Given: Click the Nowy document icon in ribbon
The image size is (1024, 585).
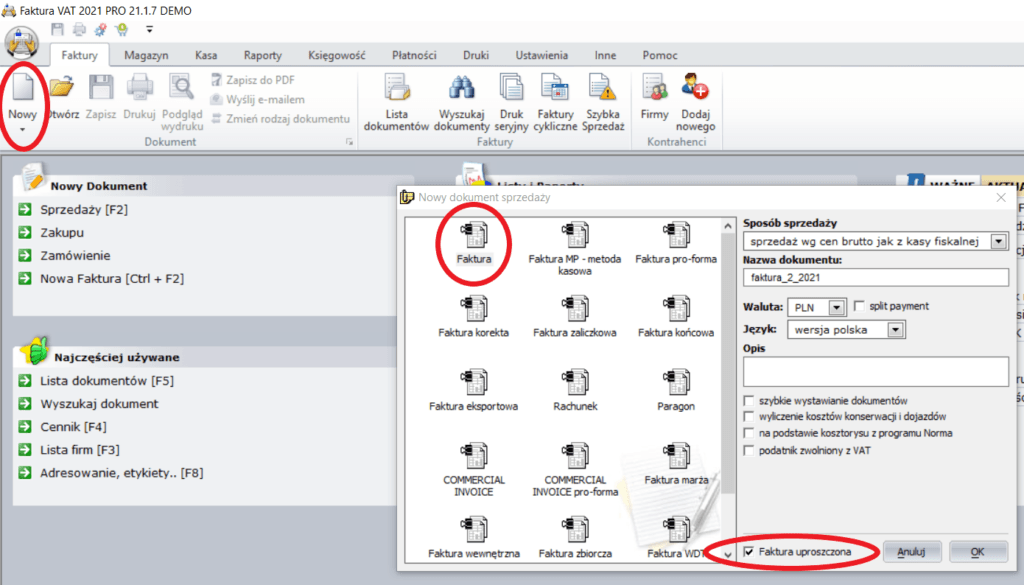Looking at the screenshot, I should (x=22, y=93).
